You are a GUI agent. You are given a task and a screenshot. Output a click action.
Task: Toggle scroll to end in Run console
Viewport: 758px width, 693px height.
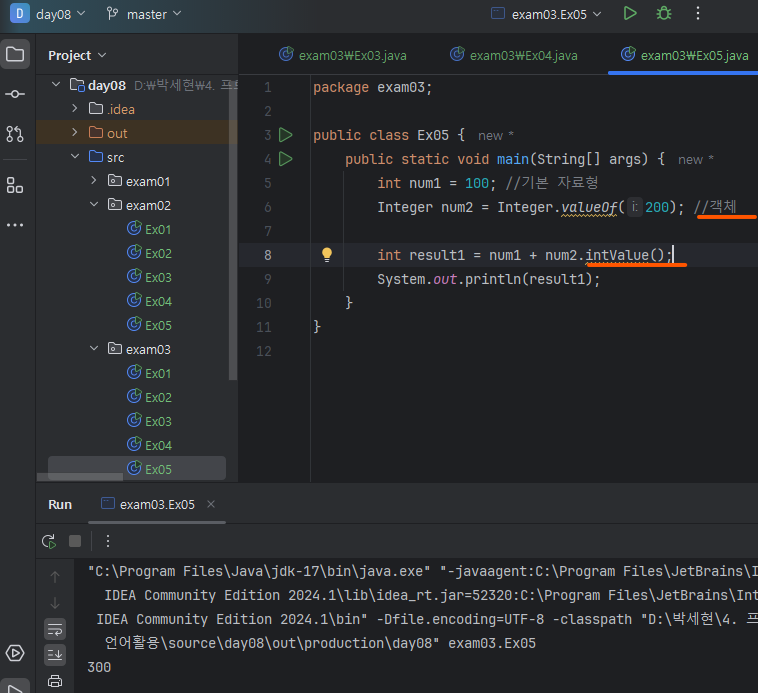(x=55, y=655)
